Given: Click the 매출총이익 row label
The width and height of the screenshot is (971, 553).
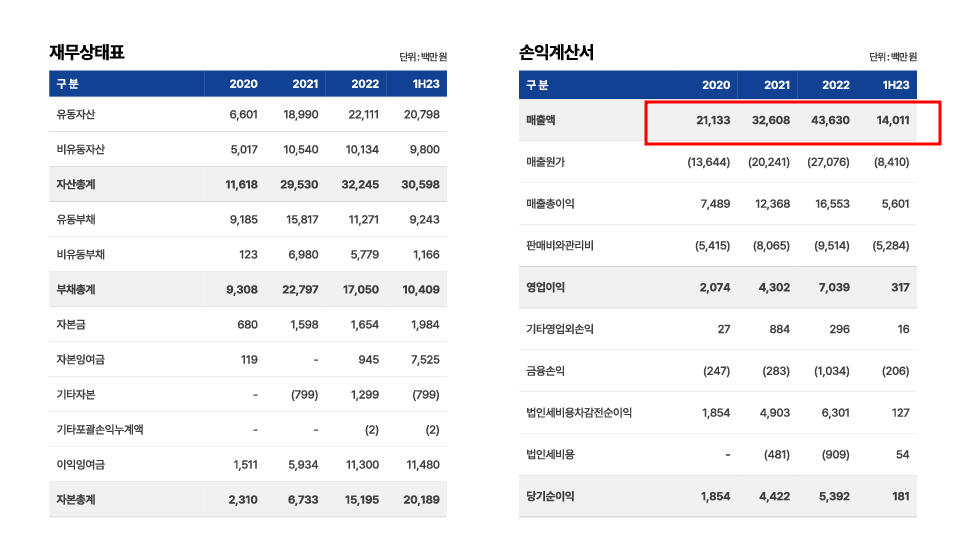Looking at the screenshot, I should 551,204.
